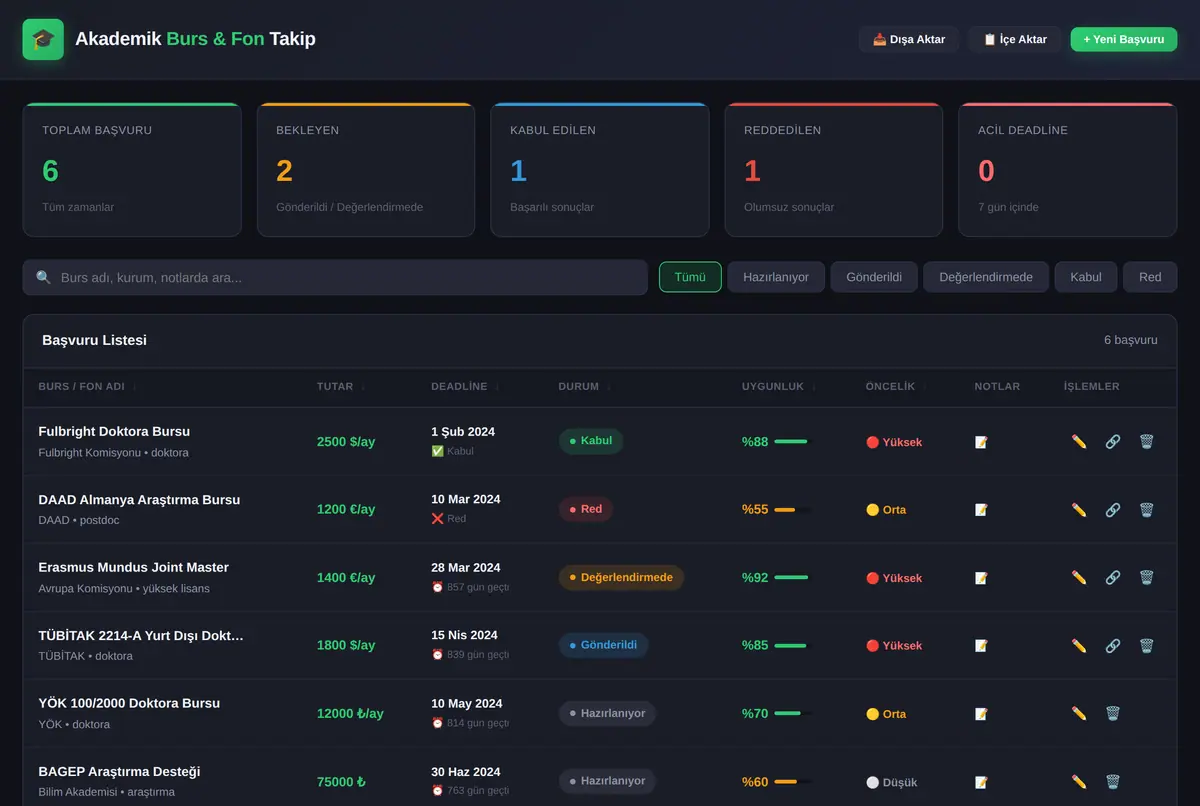Open notes for TÜBİTAK 2214-A row
This screenshot has height=806, width=1200.
pos(981,645)
